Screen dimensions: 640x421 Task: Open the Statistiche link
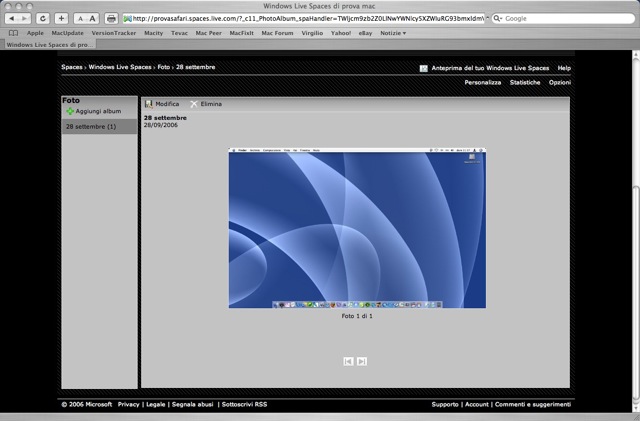[525, 82]
